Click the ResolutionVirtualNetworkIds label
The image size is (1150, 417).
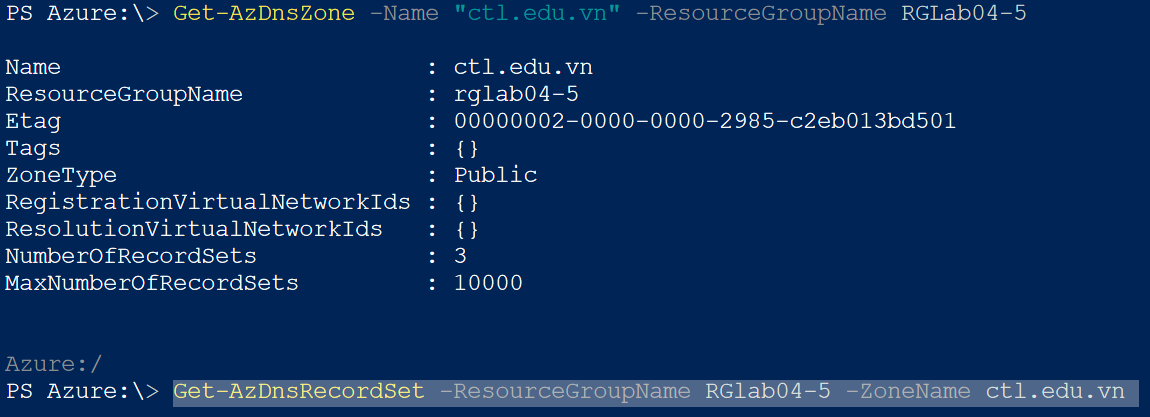tap(194, 229)
